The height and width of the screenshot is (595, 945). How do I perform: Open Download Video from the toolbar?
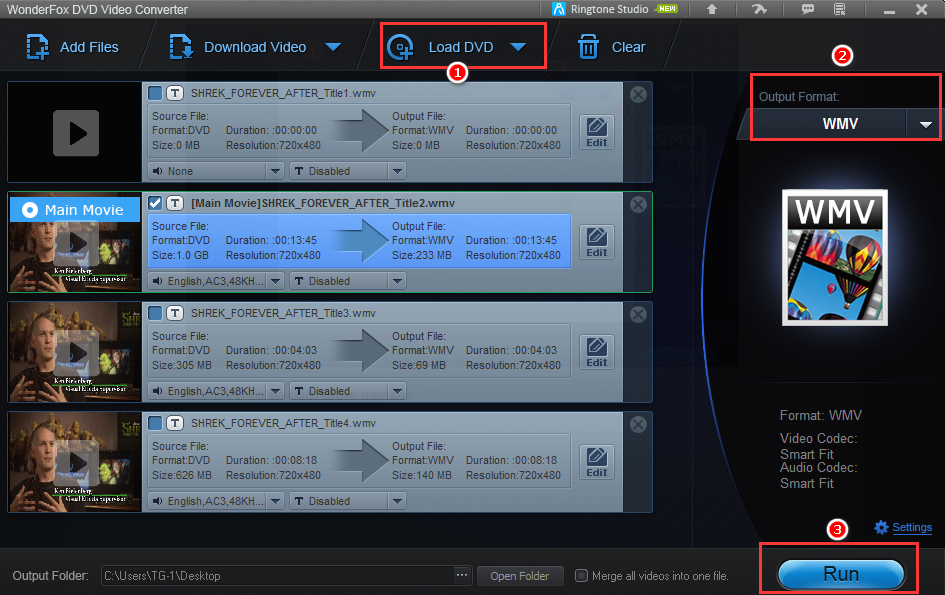point(238,47)
